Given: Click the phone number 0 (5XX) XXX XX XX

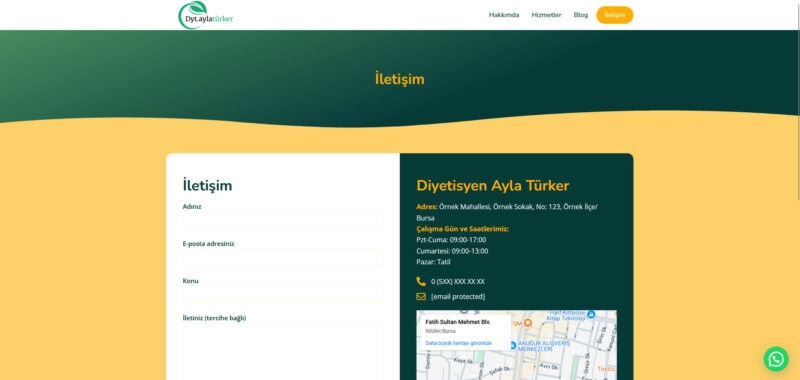Looking at the screenshot, I should 458,282.
